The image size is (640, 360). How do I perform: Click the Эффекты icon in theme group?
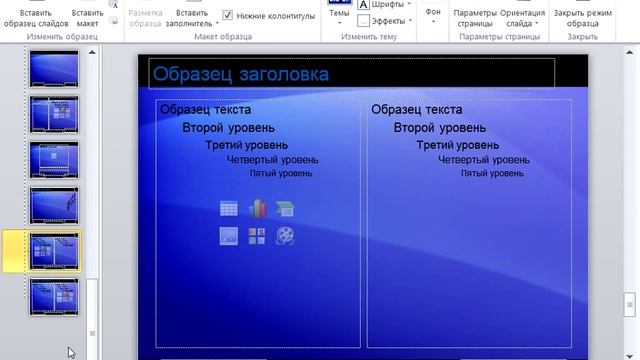pos(363,20)
